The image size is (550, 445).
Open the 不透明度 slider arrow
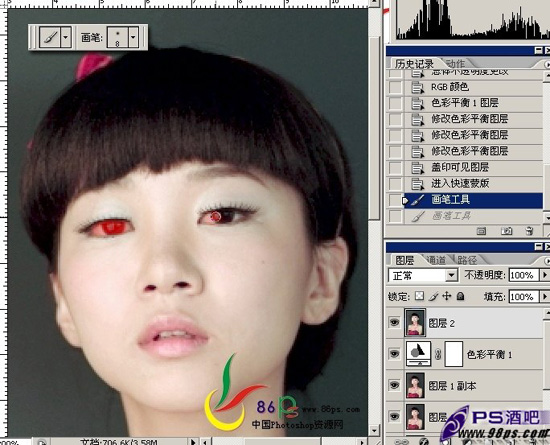pyautogui.click(x=545, y=275)
